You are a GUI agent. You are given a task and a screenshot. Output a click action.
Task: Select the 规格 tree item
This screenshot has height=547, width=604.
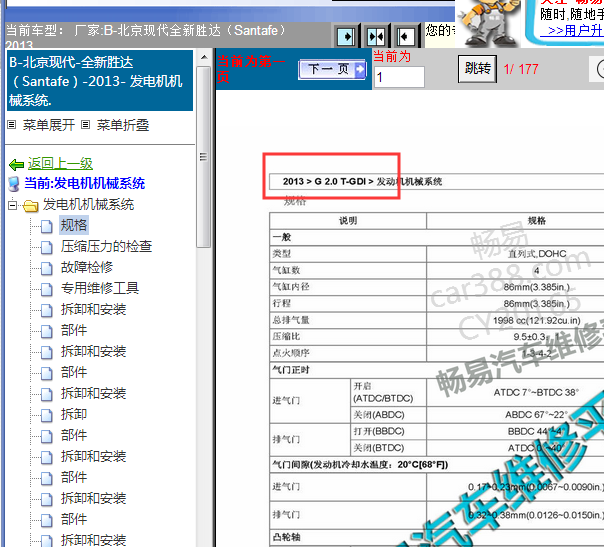pyautogui.click(x=74, y=225)
